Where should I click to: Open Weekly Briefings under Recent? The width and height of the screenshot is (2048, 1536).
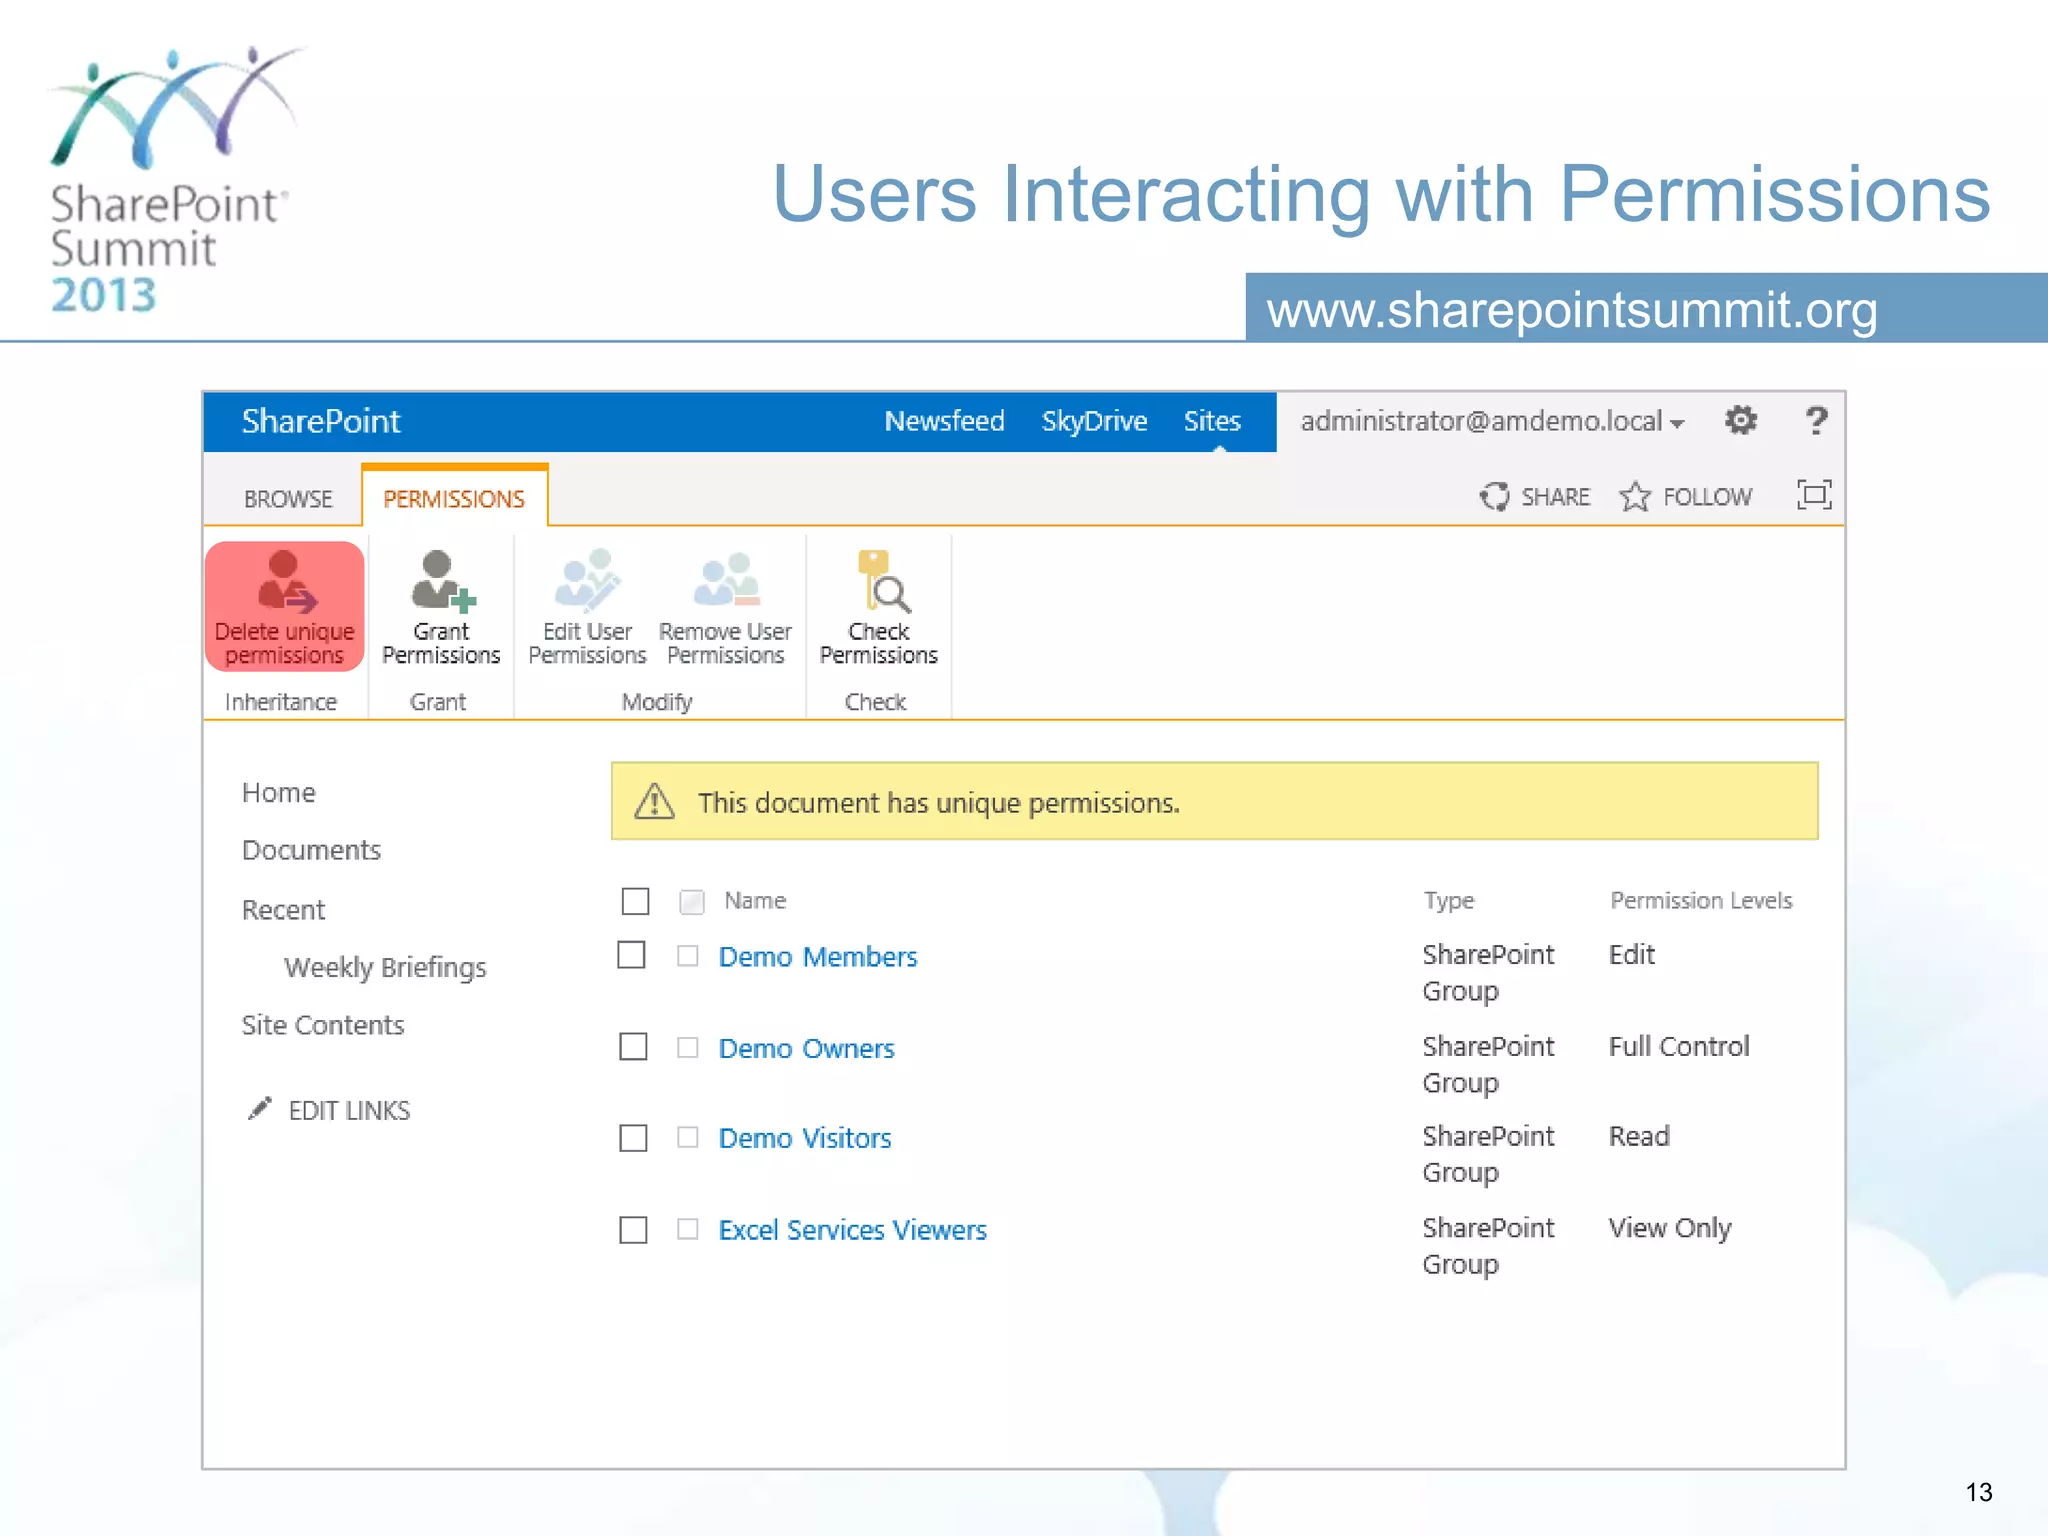385,967
